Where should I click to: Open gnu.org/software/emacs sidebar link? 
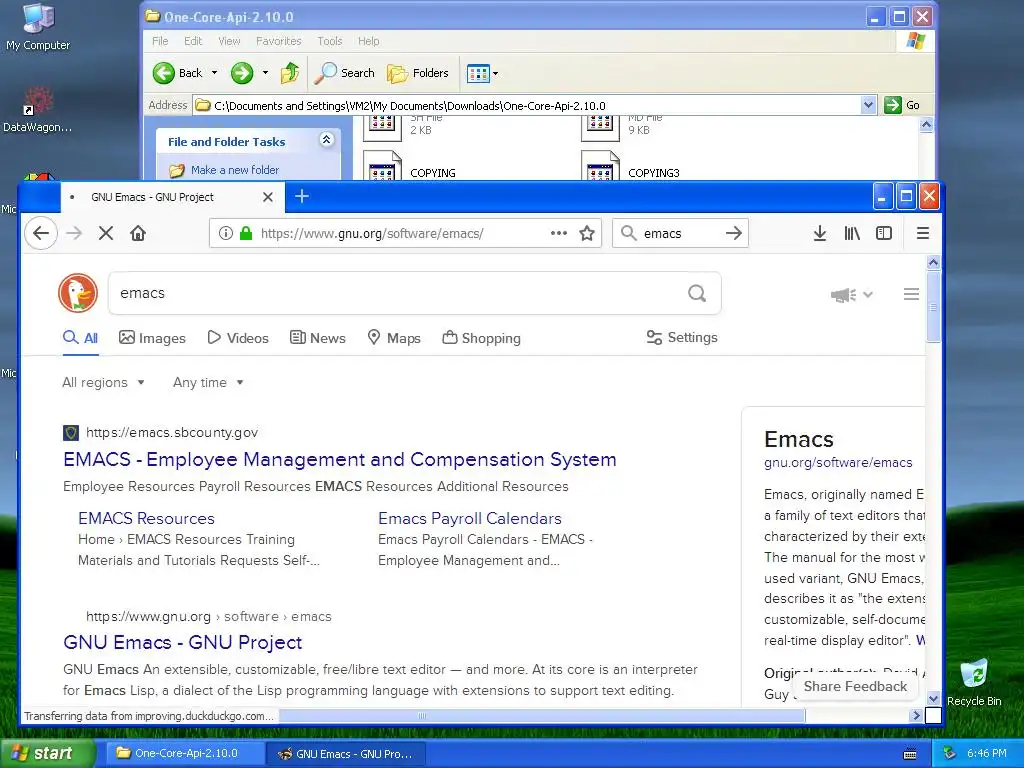coord(838,463)
